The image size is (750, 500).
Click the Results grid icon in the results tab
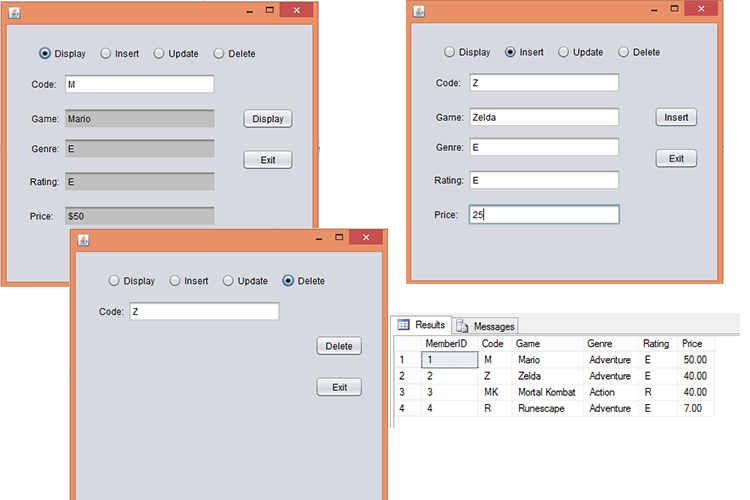[404, 325]
